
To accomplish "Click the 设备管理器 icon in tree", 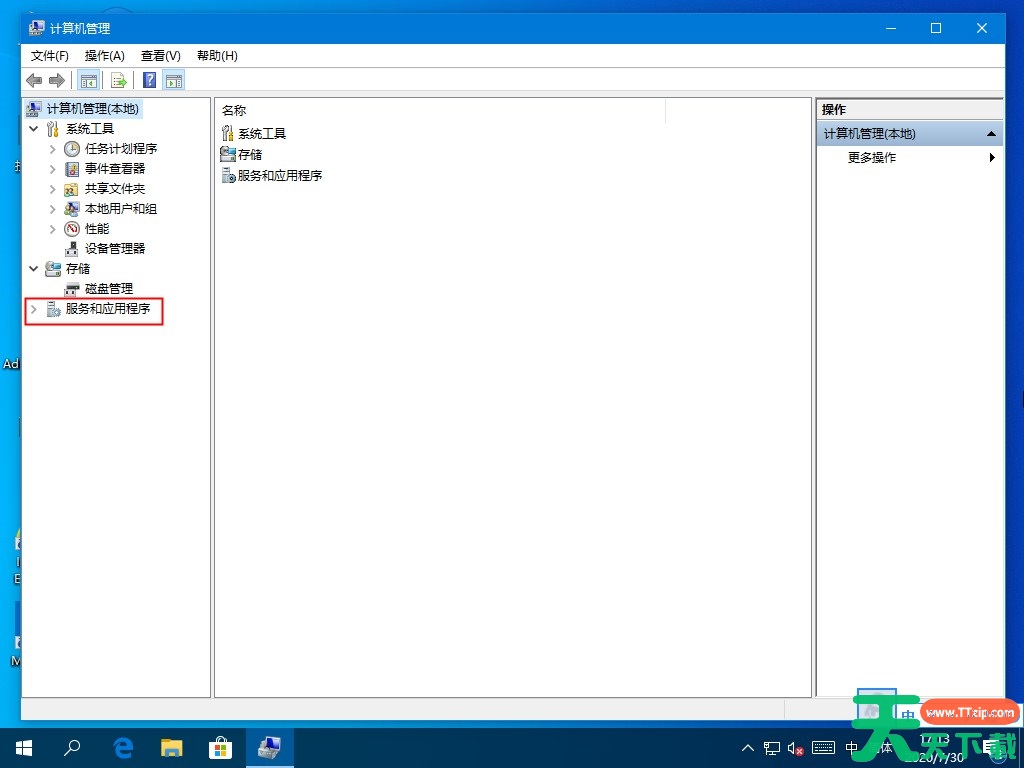I will tap(72, 249).
